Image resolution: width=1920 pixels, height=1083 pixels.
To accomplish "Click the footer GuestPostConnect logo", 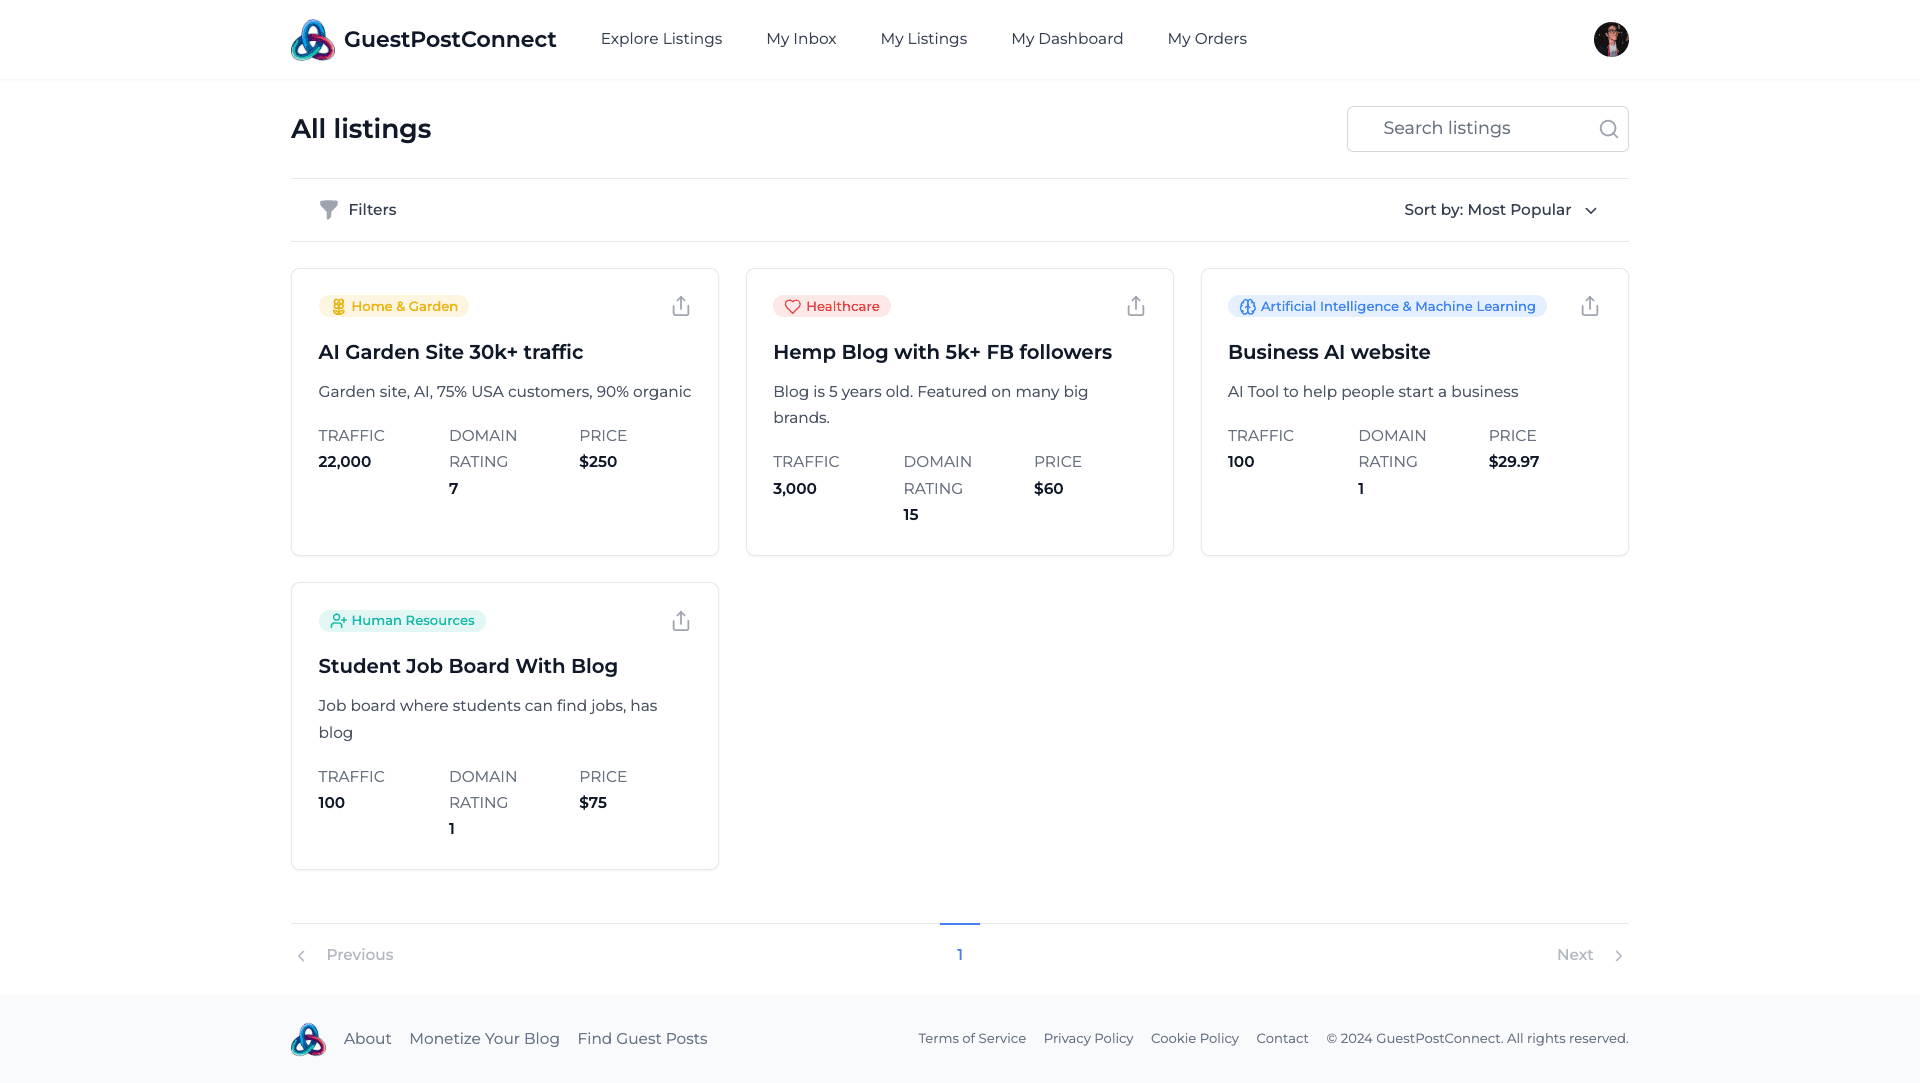I will (308, 1039).
